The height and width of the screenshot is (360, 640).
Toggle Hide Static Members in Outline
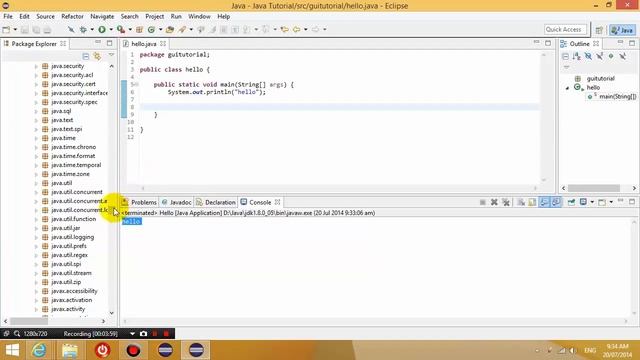(x=599, y=56)
